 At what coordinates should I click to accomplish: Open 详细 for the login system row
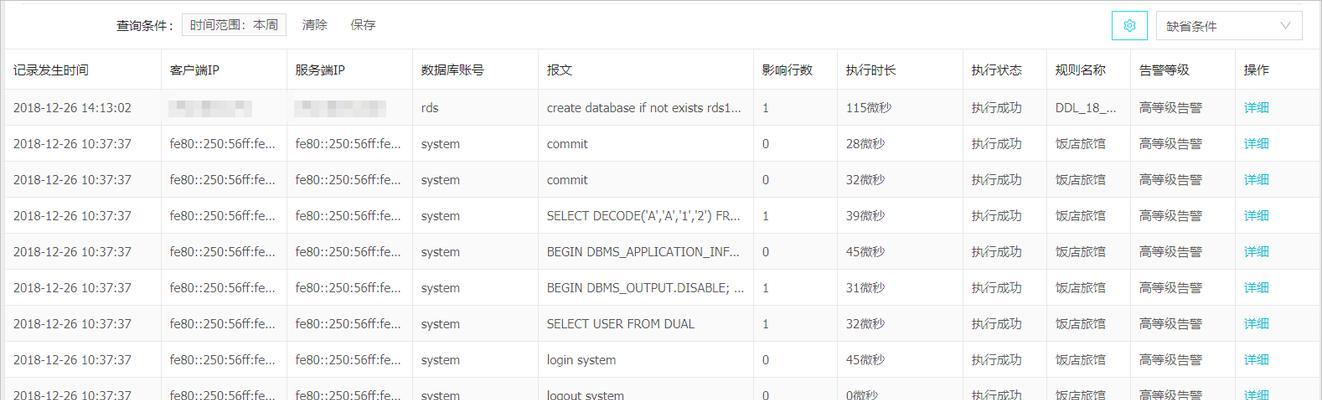1256,360
